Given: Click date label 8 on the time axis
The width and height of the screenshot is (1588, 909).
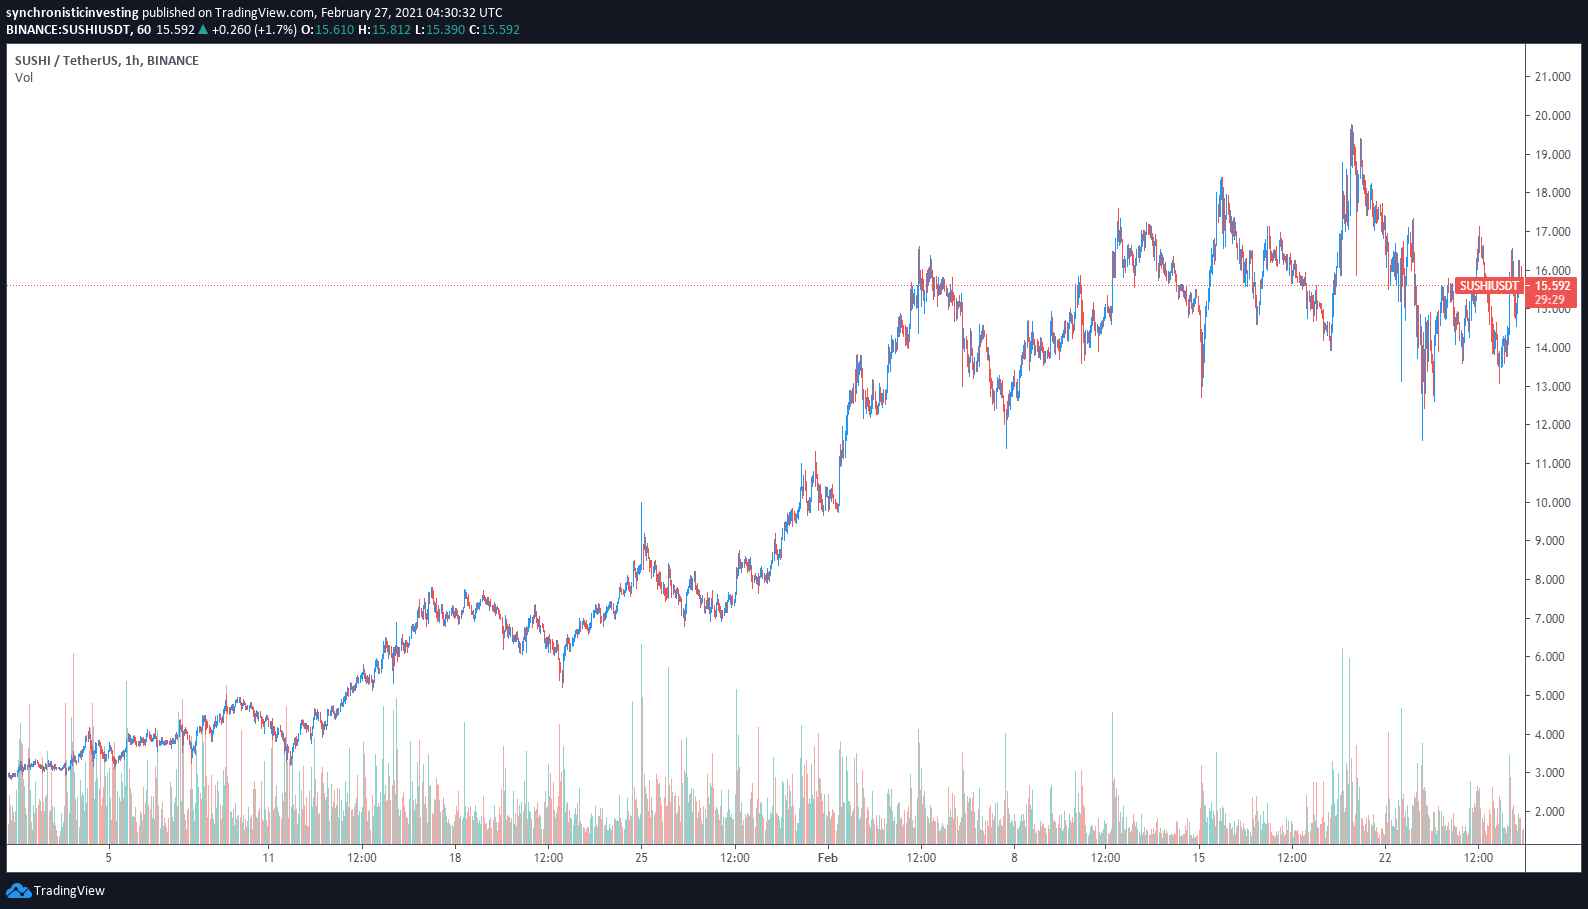Looking at the screenshot, I should tap(1014, 858).
